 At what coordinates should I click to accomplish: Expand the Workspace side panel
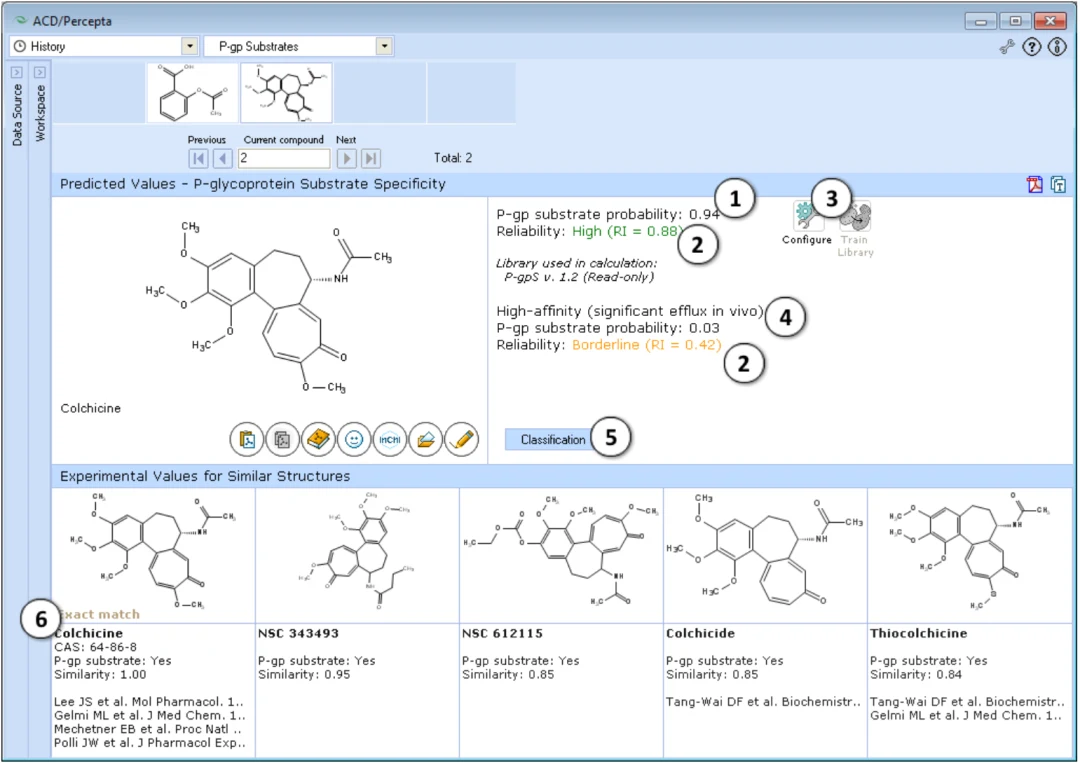point(40,72)
